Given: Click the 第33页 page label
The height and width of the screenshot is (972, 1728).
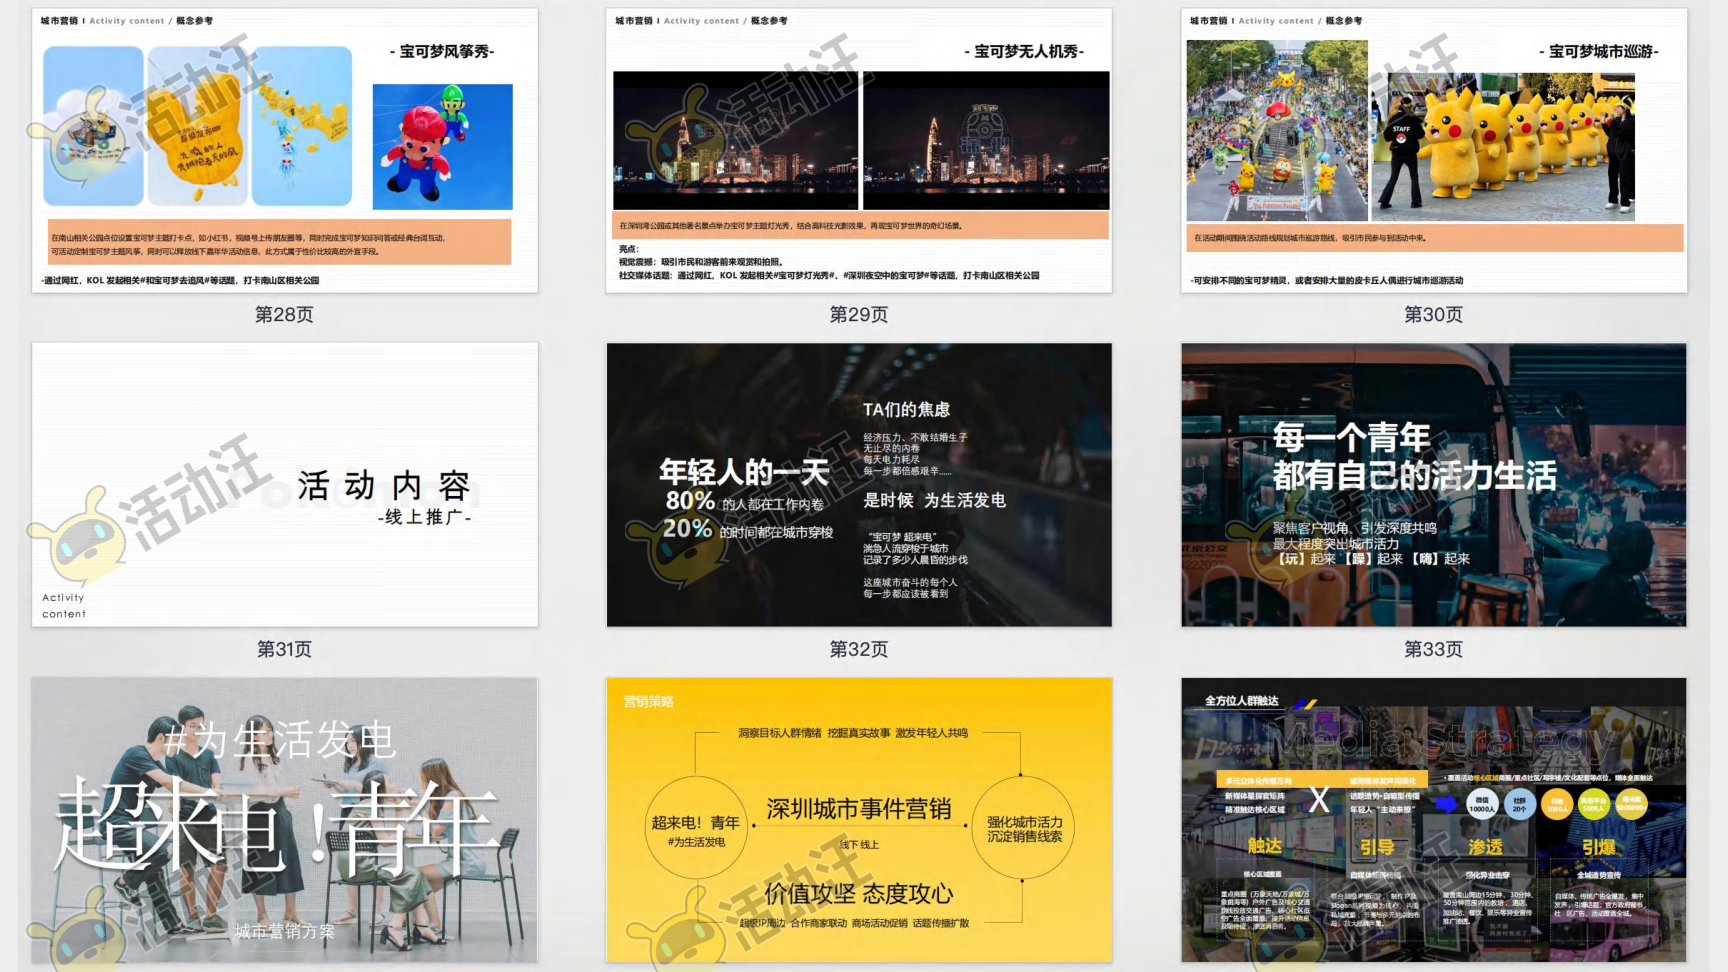Looking at the screenshot, I should pos(1433,649).
